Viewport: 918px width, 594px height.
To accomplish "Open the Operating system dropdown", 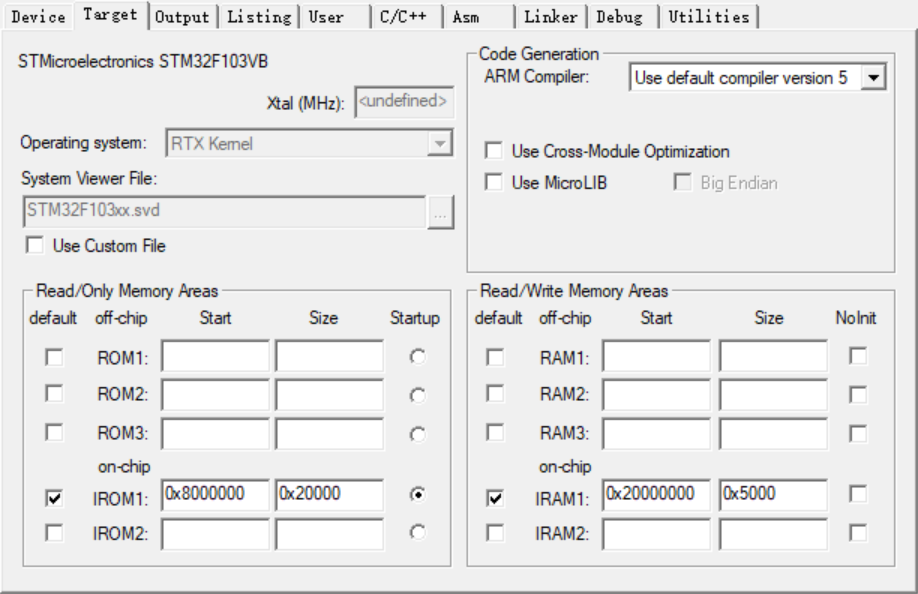I will point(309,143).
